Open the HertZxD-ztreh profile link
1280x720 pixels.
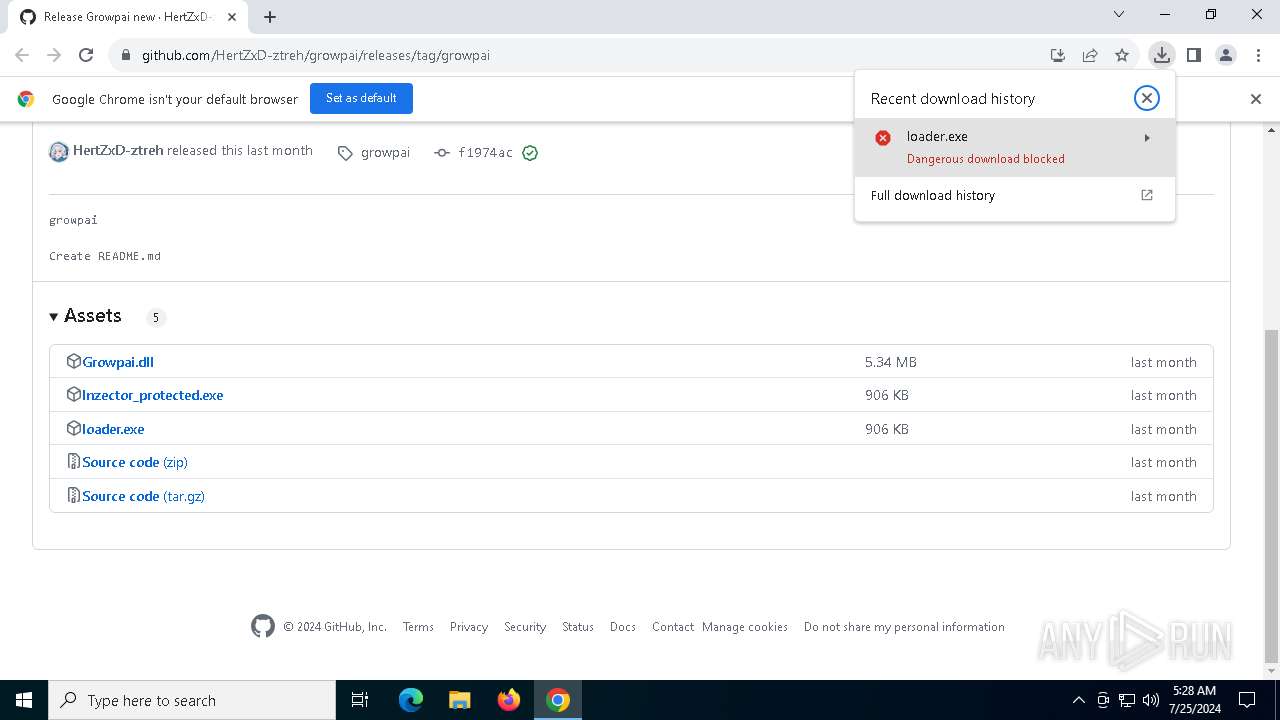click(x=118, y=150)
